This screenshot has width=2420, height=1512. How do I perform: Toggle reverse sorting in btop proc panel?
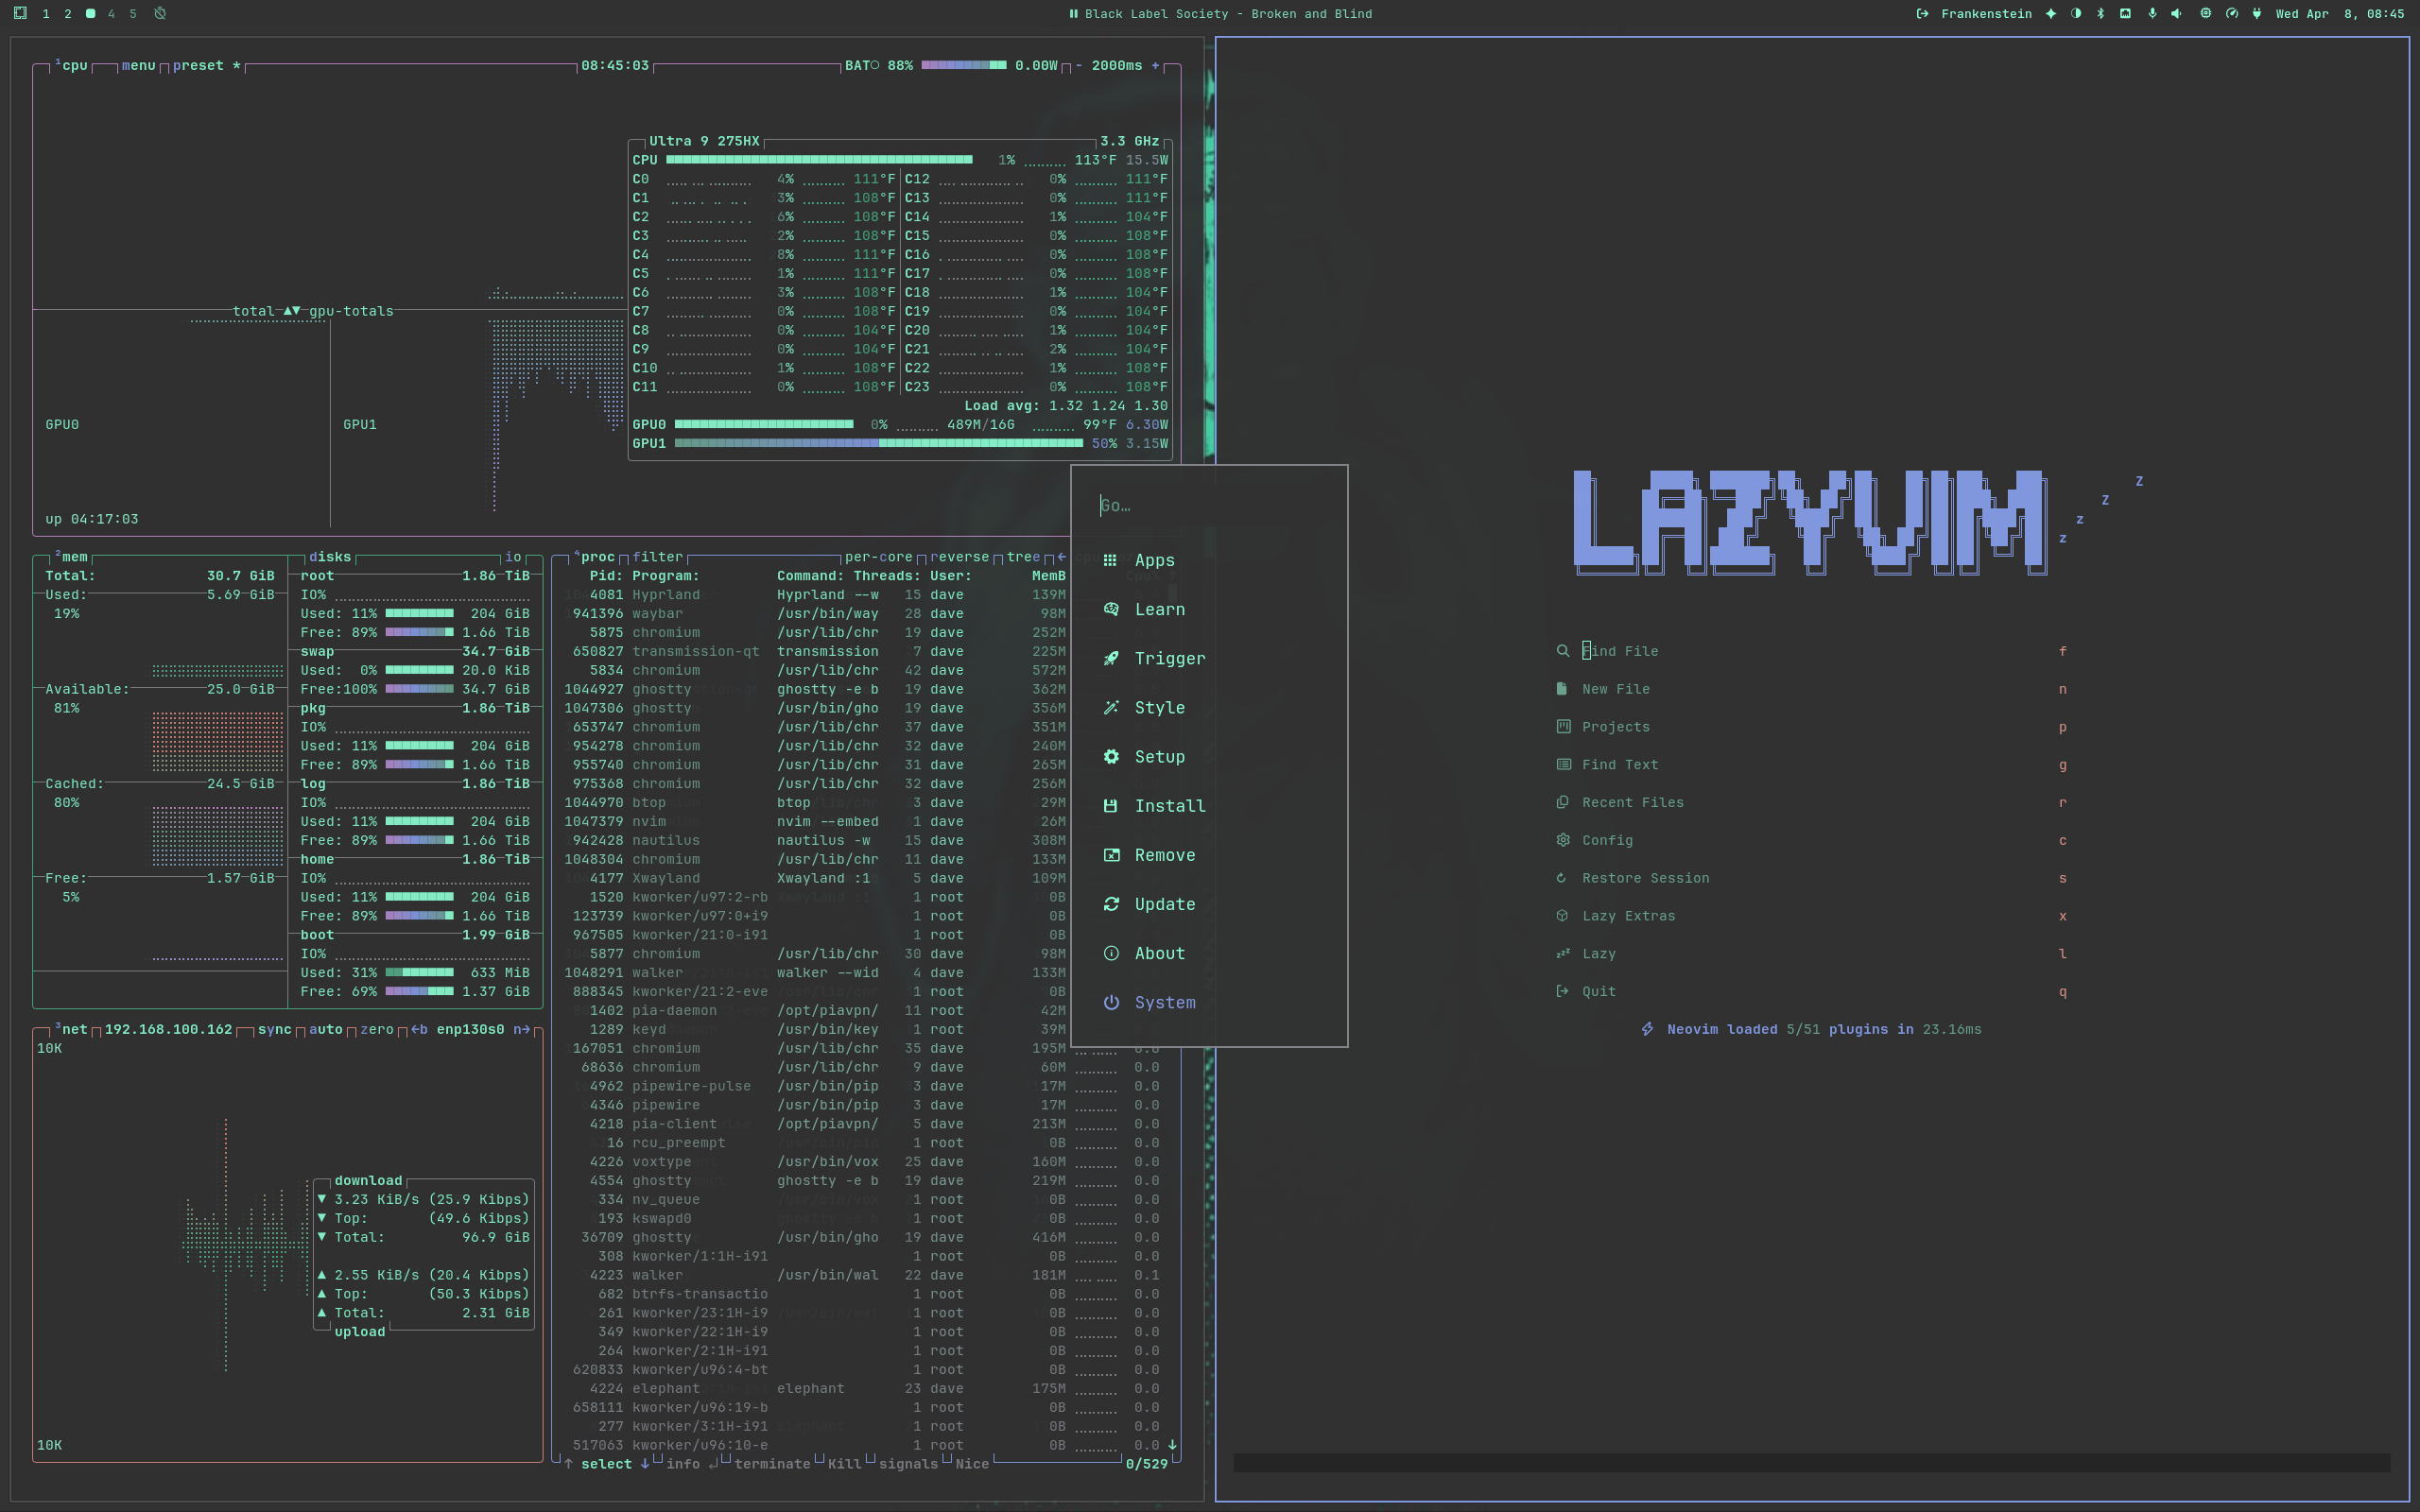pos(959,557)
